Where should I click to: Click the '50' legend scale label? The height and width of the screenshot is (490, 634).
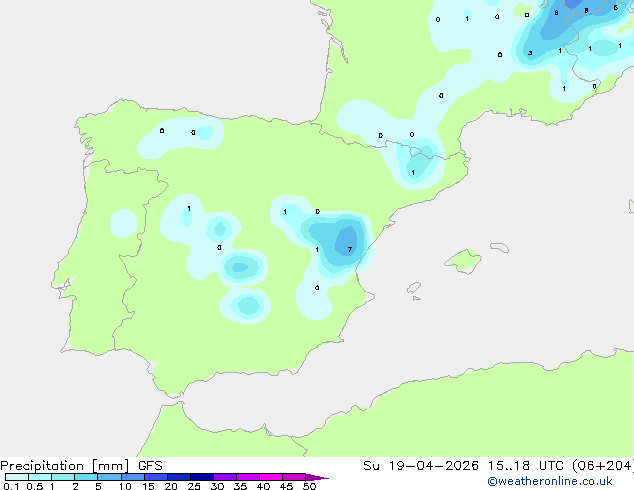click(309, 486)
